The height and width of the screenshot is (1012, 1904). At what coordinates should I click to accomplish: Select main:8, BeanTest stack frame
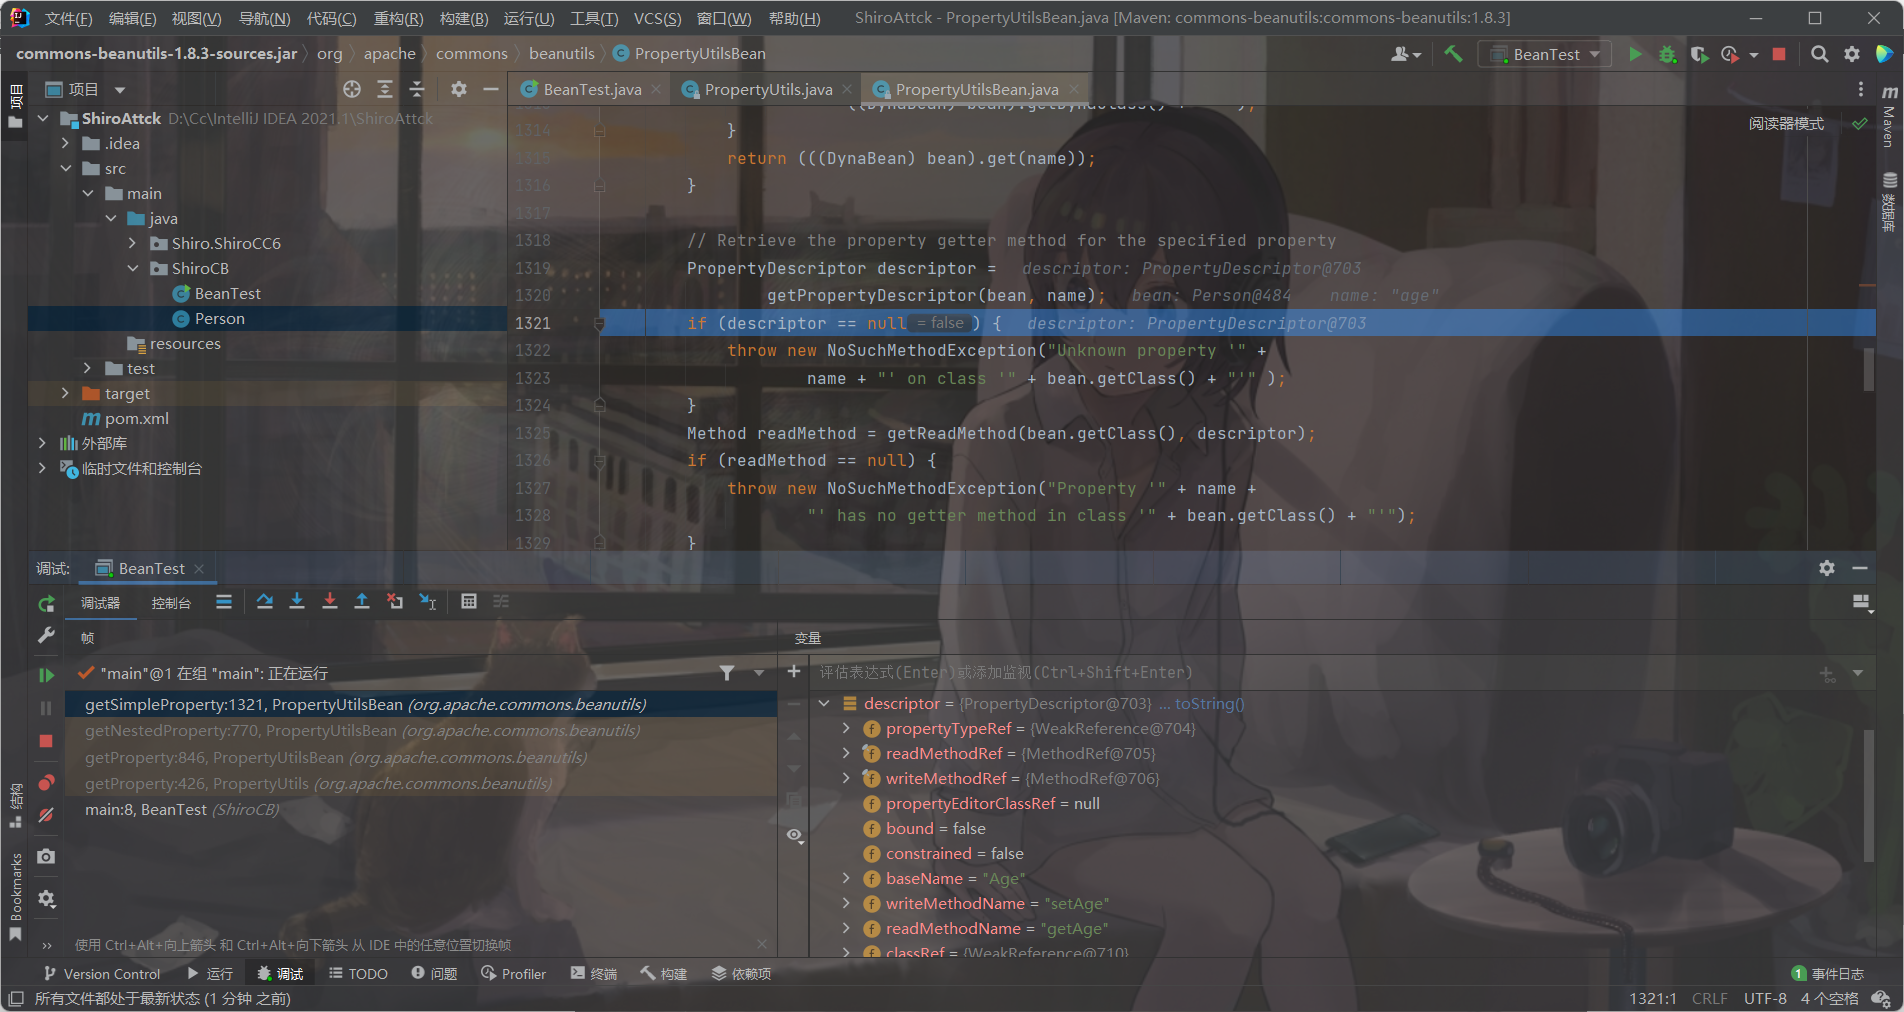[x=421, y=809]
